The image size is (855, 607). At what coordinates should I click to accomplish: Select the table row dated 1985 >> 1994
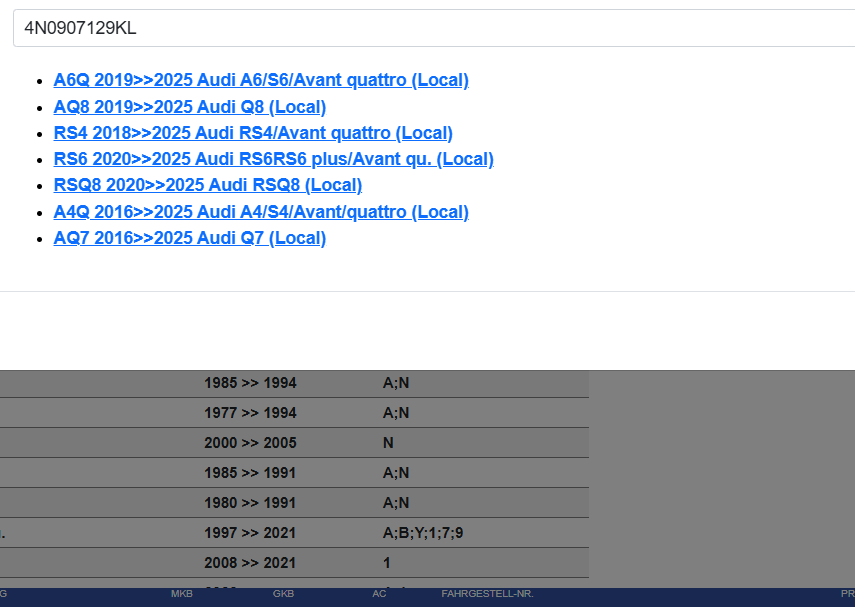[x=250, y=383]
